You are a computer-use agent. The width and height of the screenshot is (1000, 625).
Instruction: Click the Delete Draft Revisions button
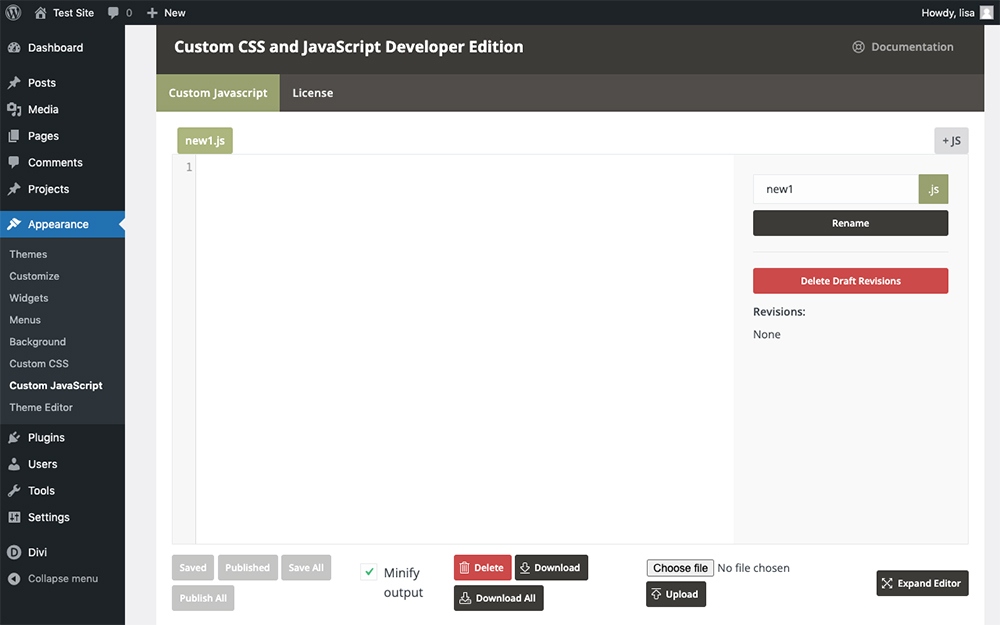coord(850,281)
